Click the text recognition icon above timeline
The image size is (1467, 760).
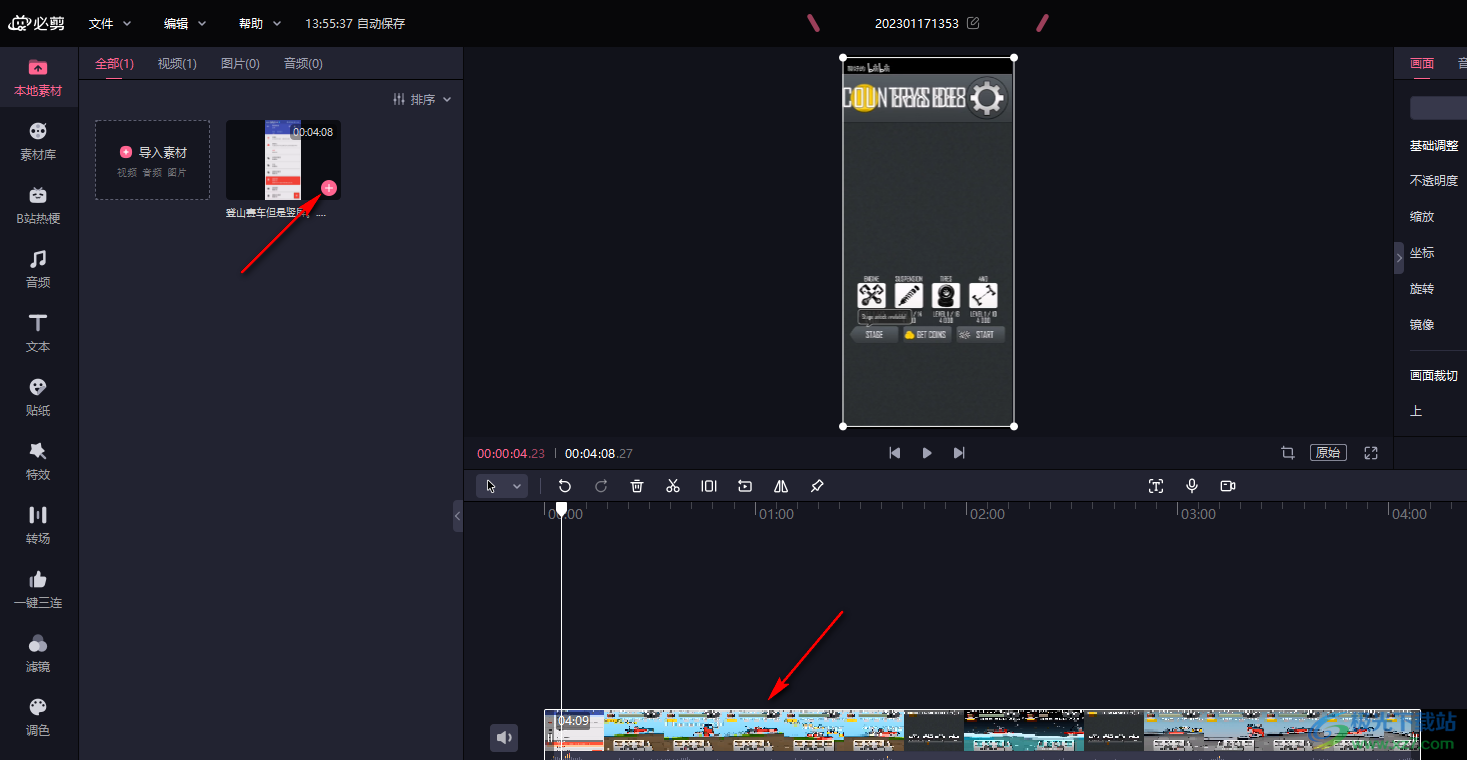pos(1156,486)
